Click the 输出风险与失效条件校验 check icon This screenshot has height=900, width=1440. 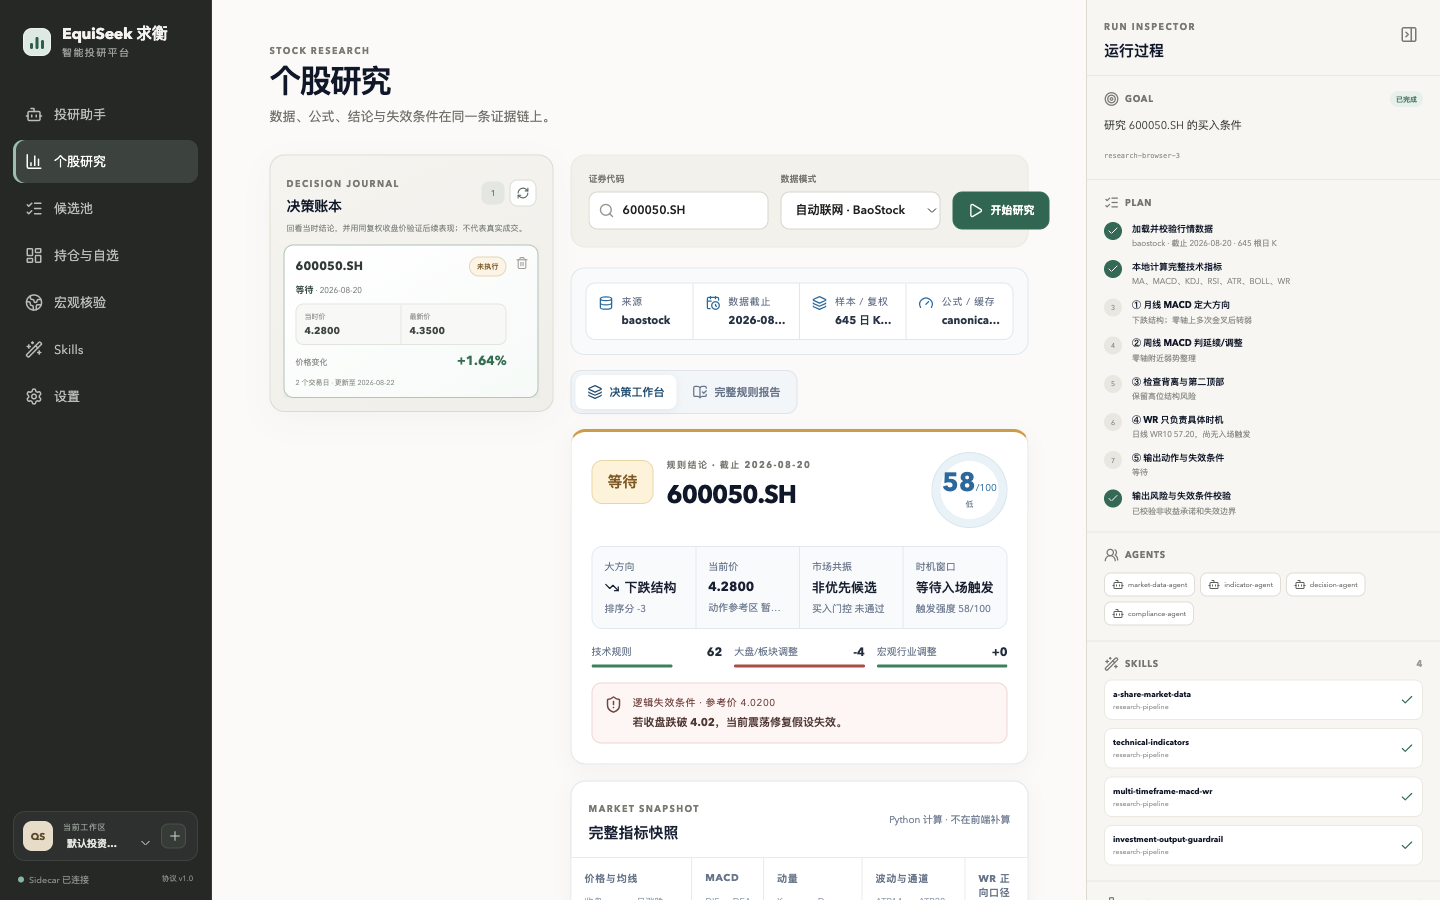pyautogui.click(x=1113, y=498)
